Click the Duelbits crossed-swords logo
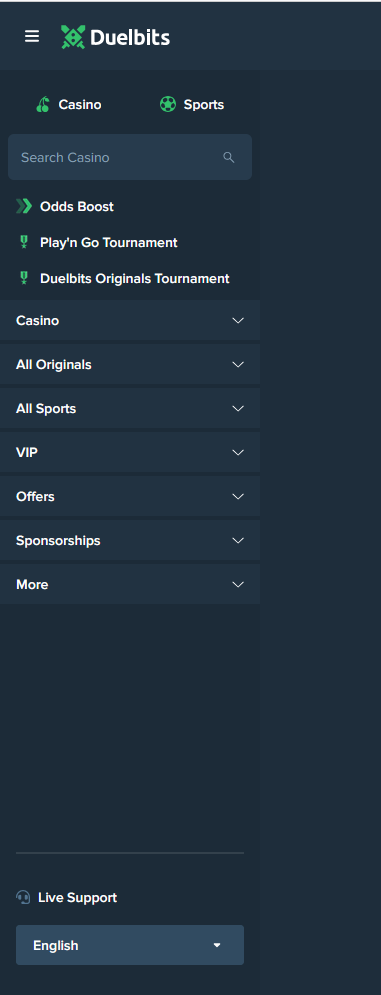Viewport: 381px width, 995px height. coord(72,37)
